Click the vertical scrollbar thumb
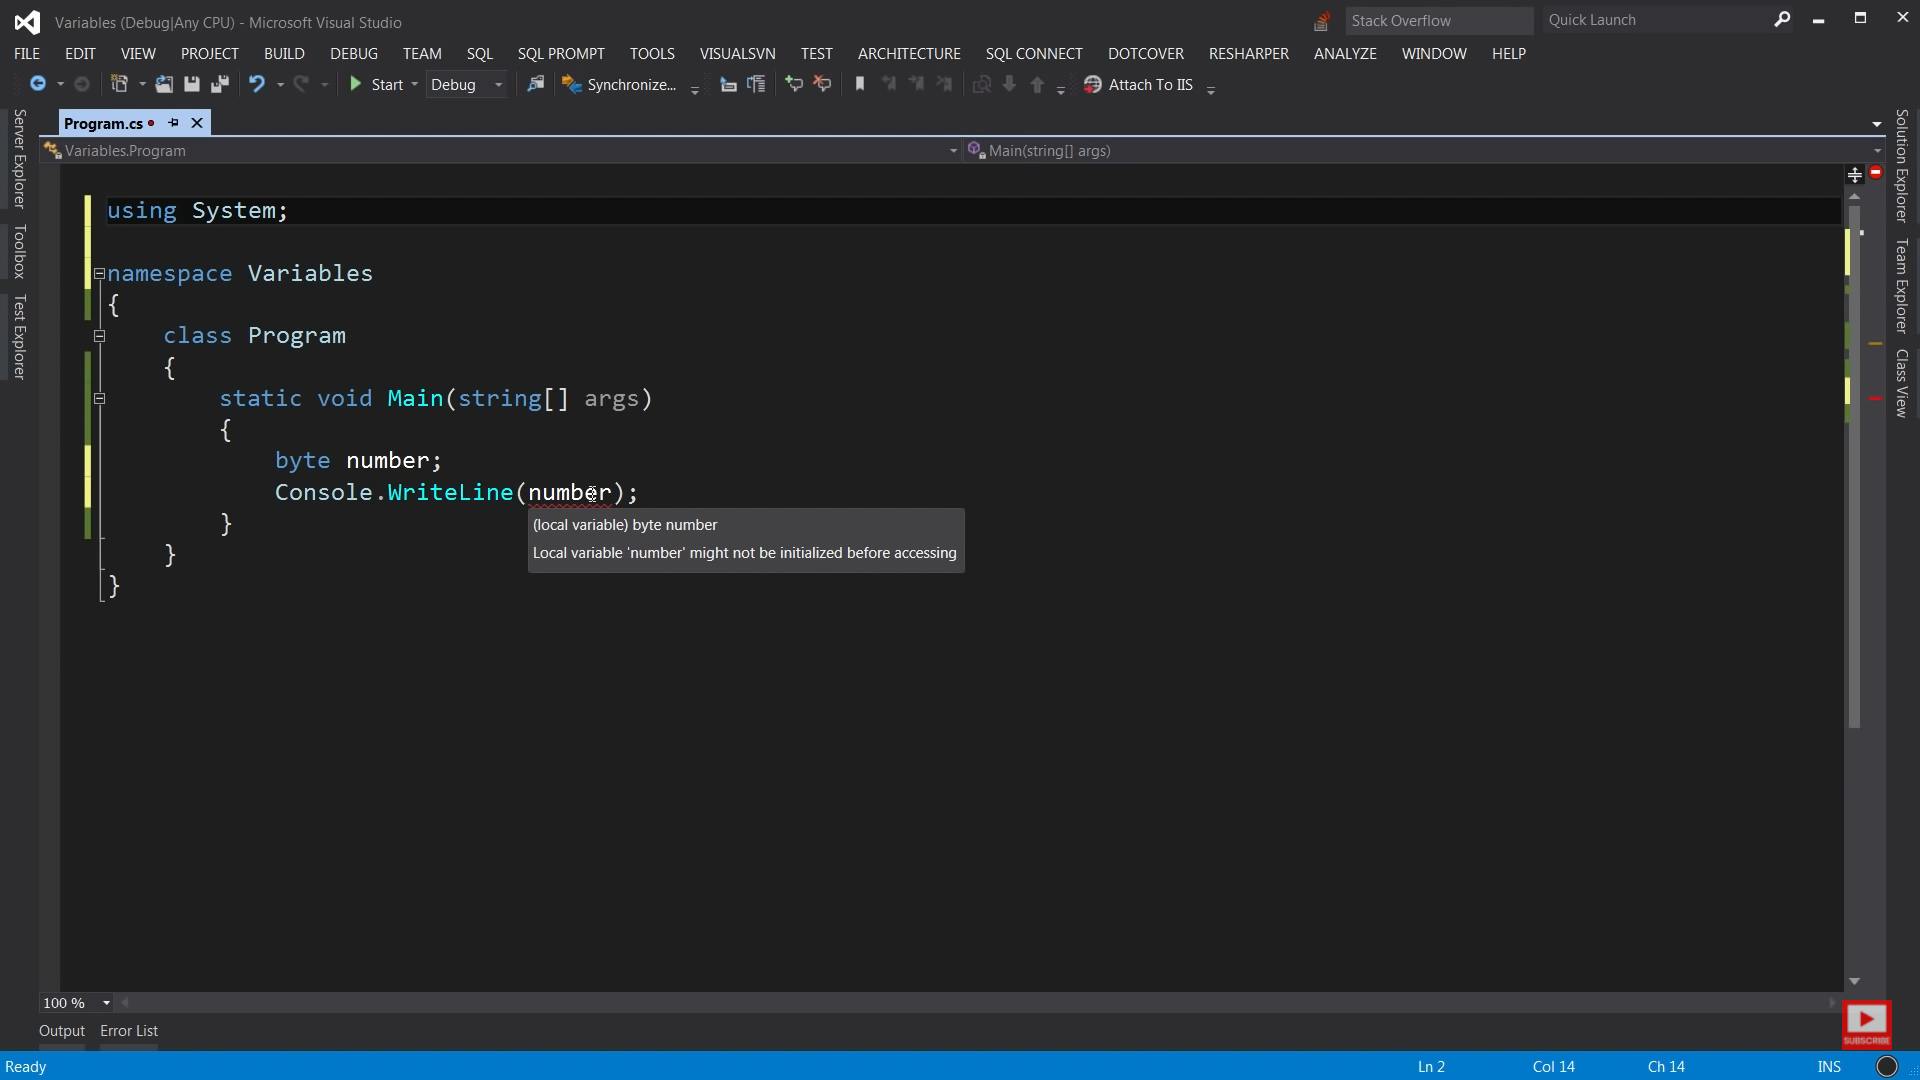The width and height of the screenshot is (1920, 1080). click(x=1854, y=466)
